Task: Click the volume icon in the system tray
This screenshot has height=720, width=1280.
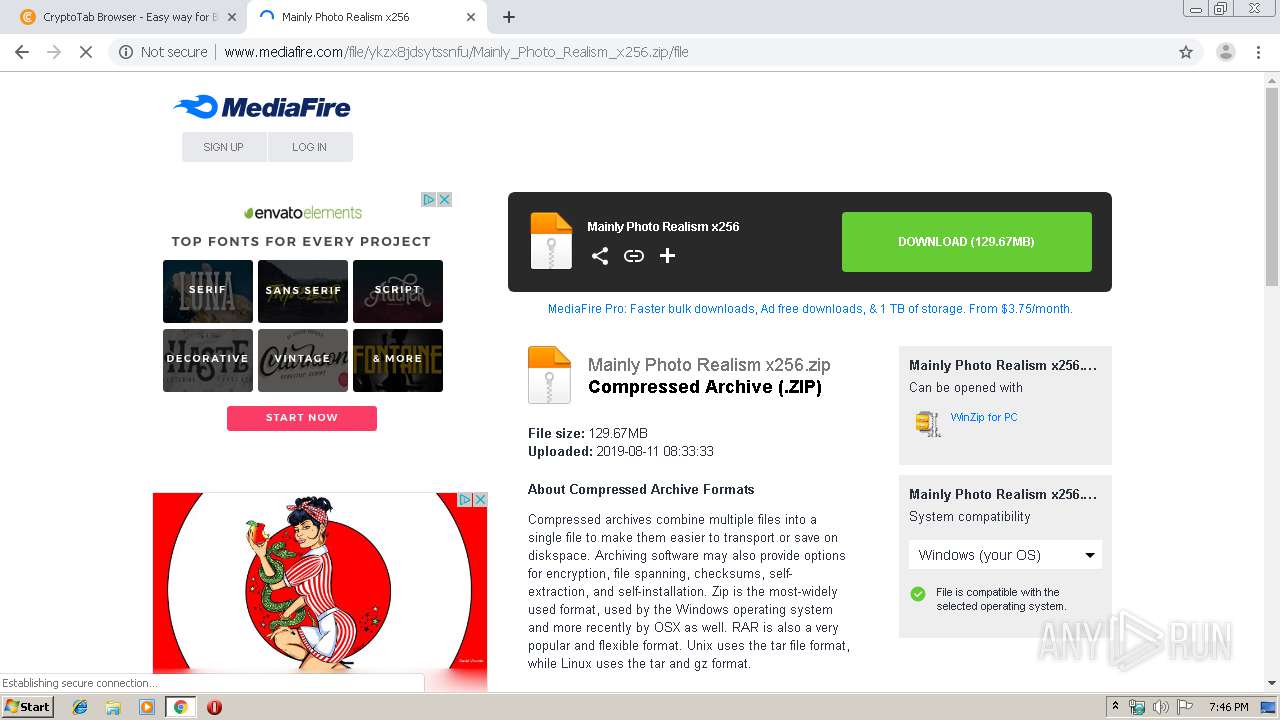Action: pos(1161,707)
